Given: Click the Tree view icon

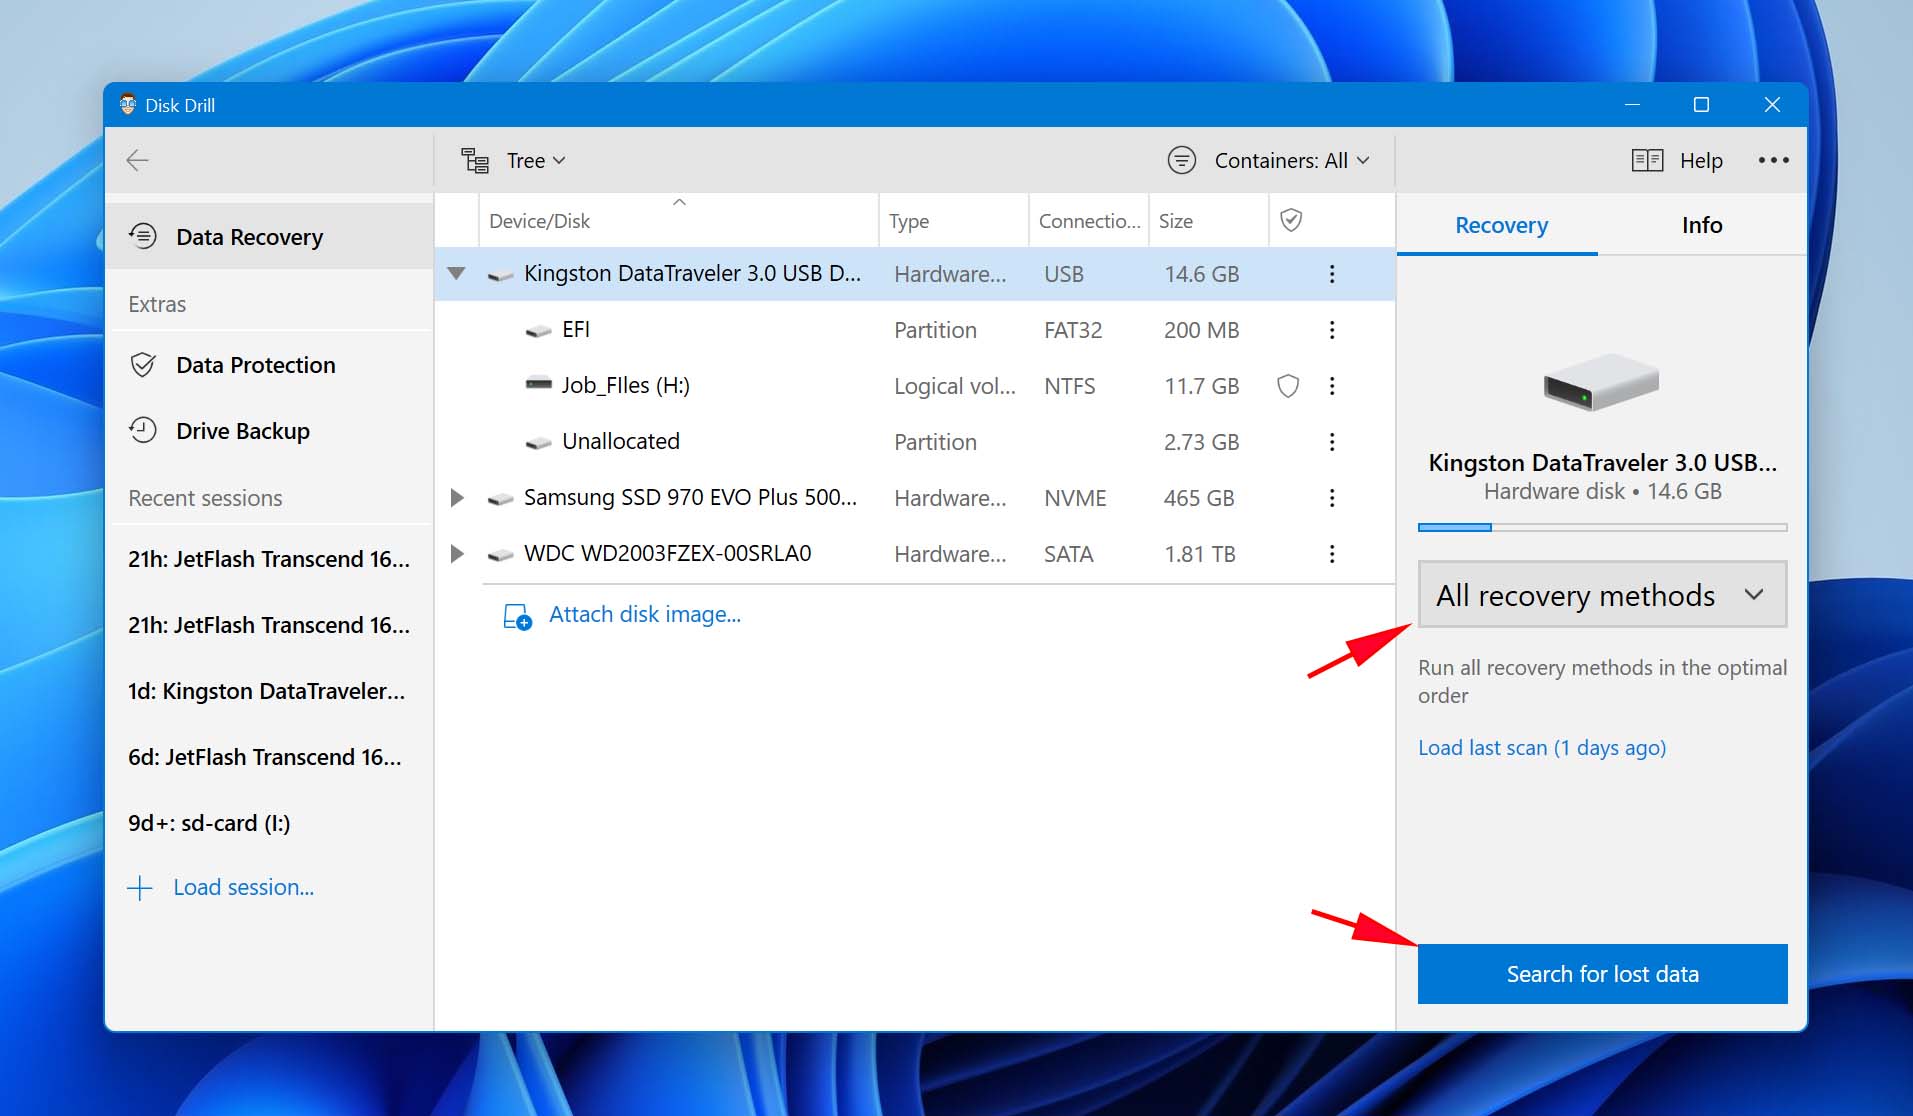Looking at the screenshot, I should pyautogui.click(x=475, y=160).
